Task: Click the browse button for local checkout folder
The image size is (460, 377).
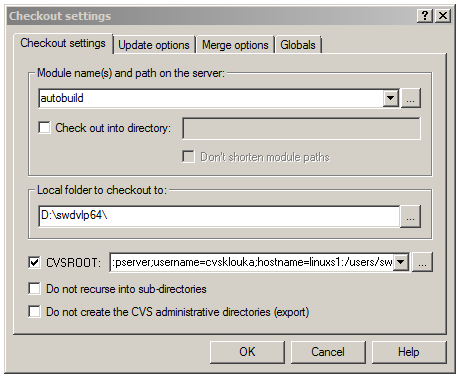Action: (x=411, y=217)
